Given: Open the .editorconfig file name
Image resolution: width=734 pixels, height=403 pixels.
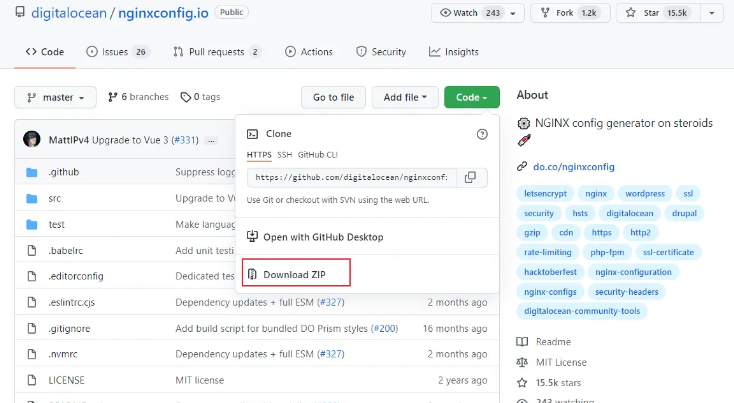Looking at the screenshot, I should pyautogui.click(x=76, y=276).
